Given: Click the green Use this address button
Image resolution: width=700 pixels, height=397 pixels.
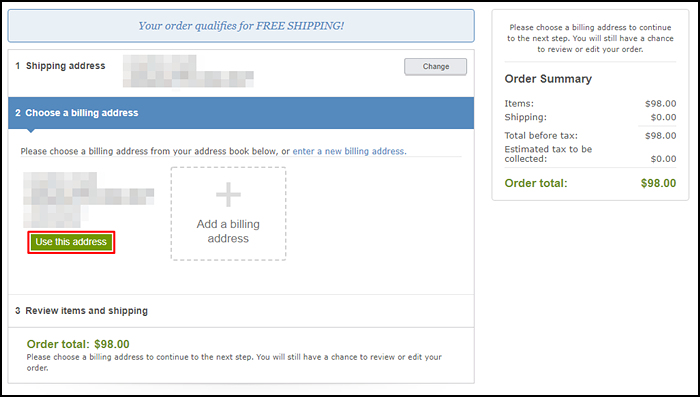Looking at the screenshot, I should (x=71, y=242).
